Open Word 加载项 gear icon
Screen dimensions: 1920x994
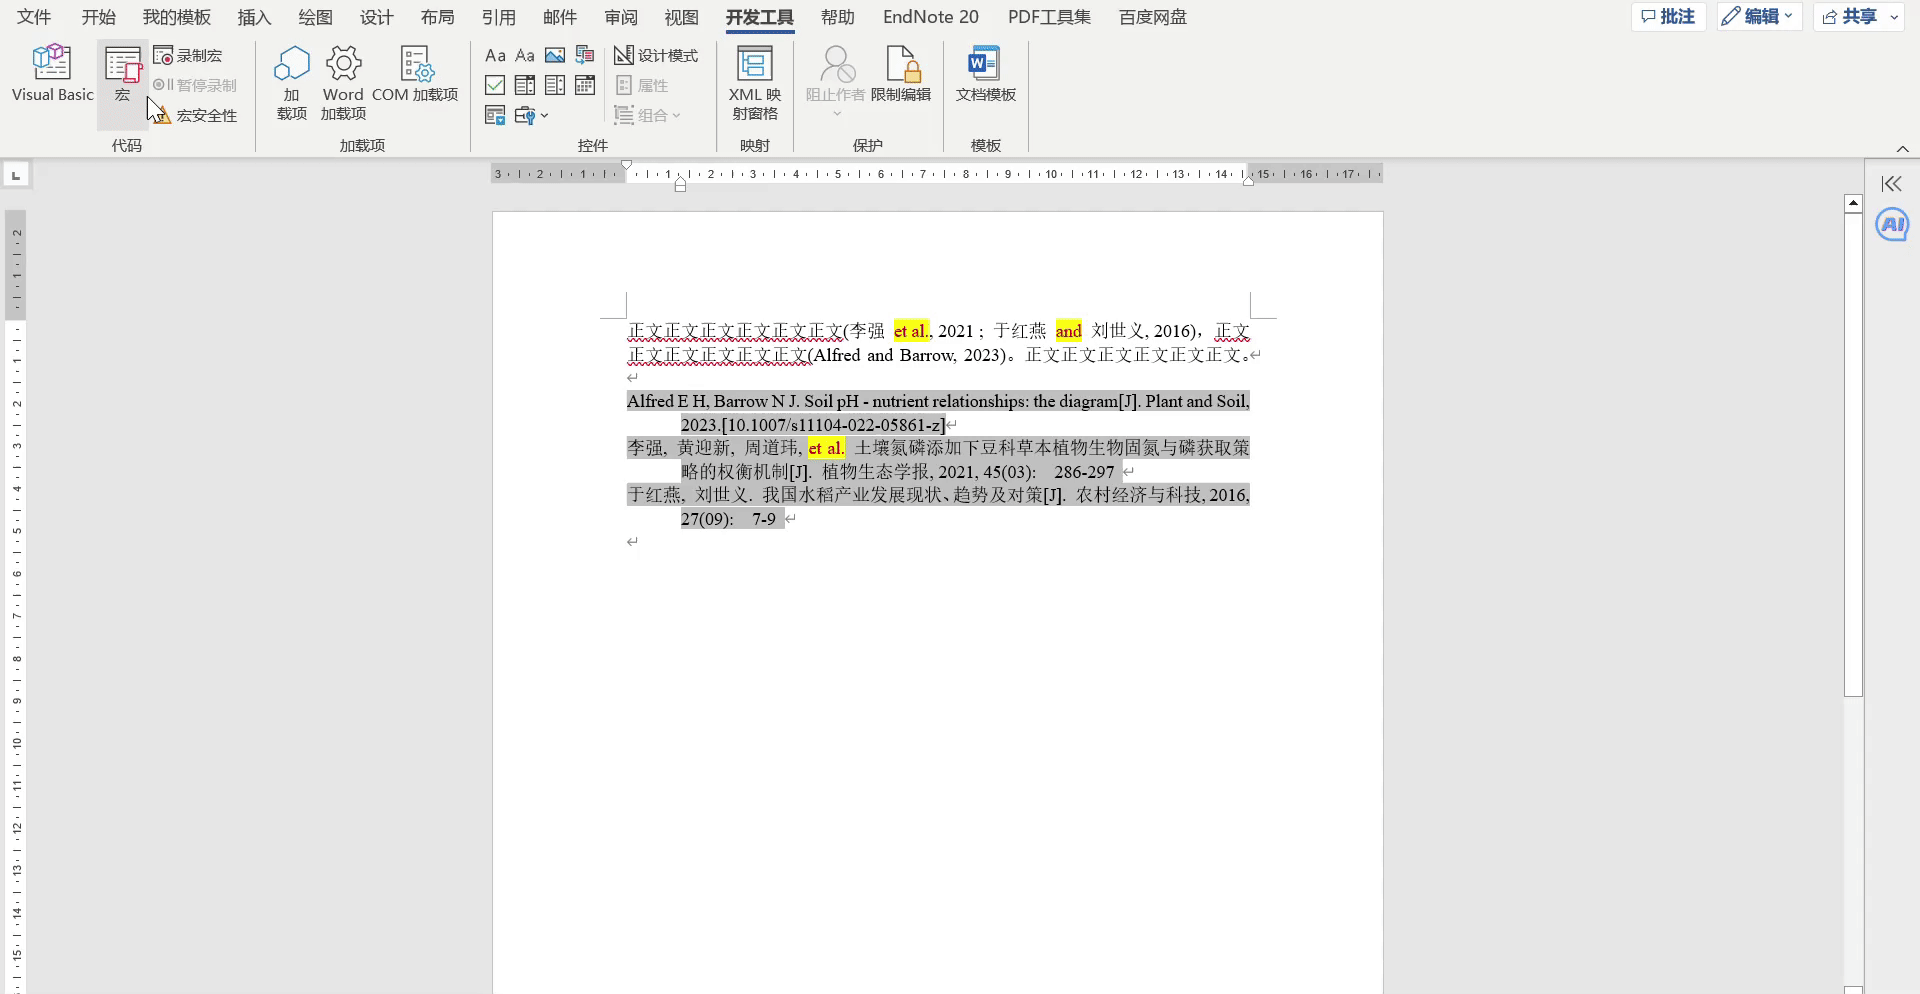(343, 82)
